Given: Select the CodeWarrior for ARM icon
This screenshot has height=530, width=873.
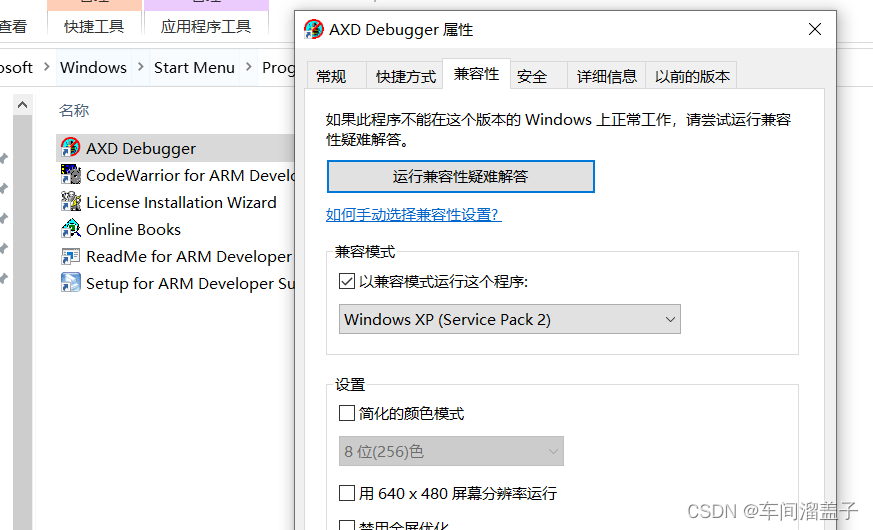Looking at the screenshot, I should 71,175.
